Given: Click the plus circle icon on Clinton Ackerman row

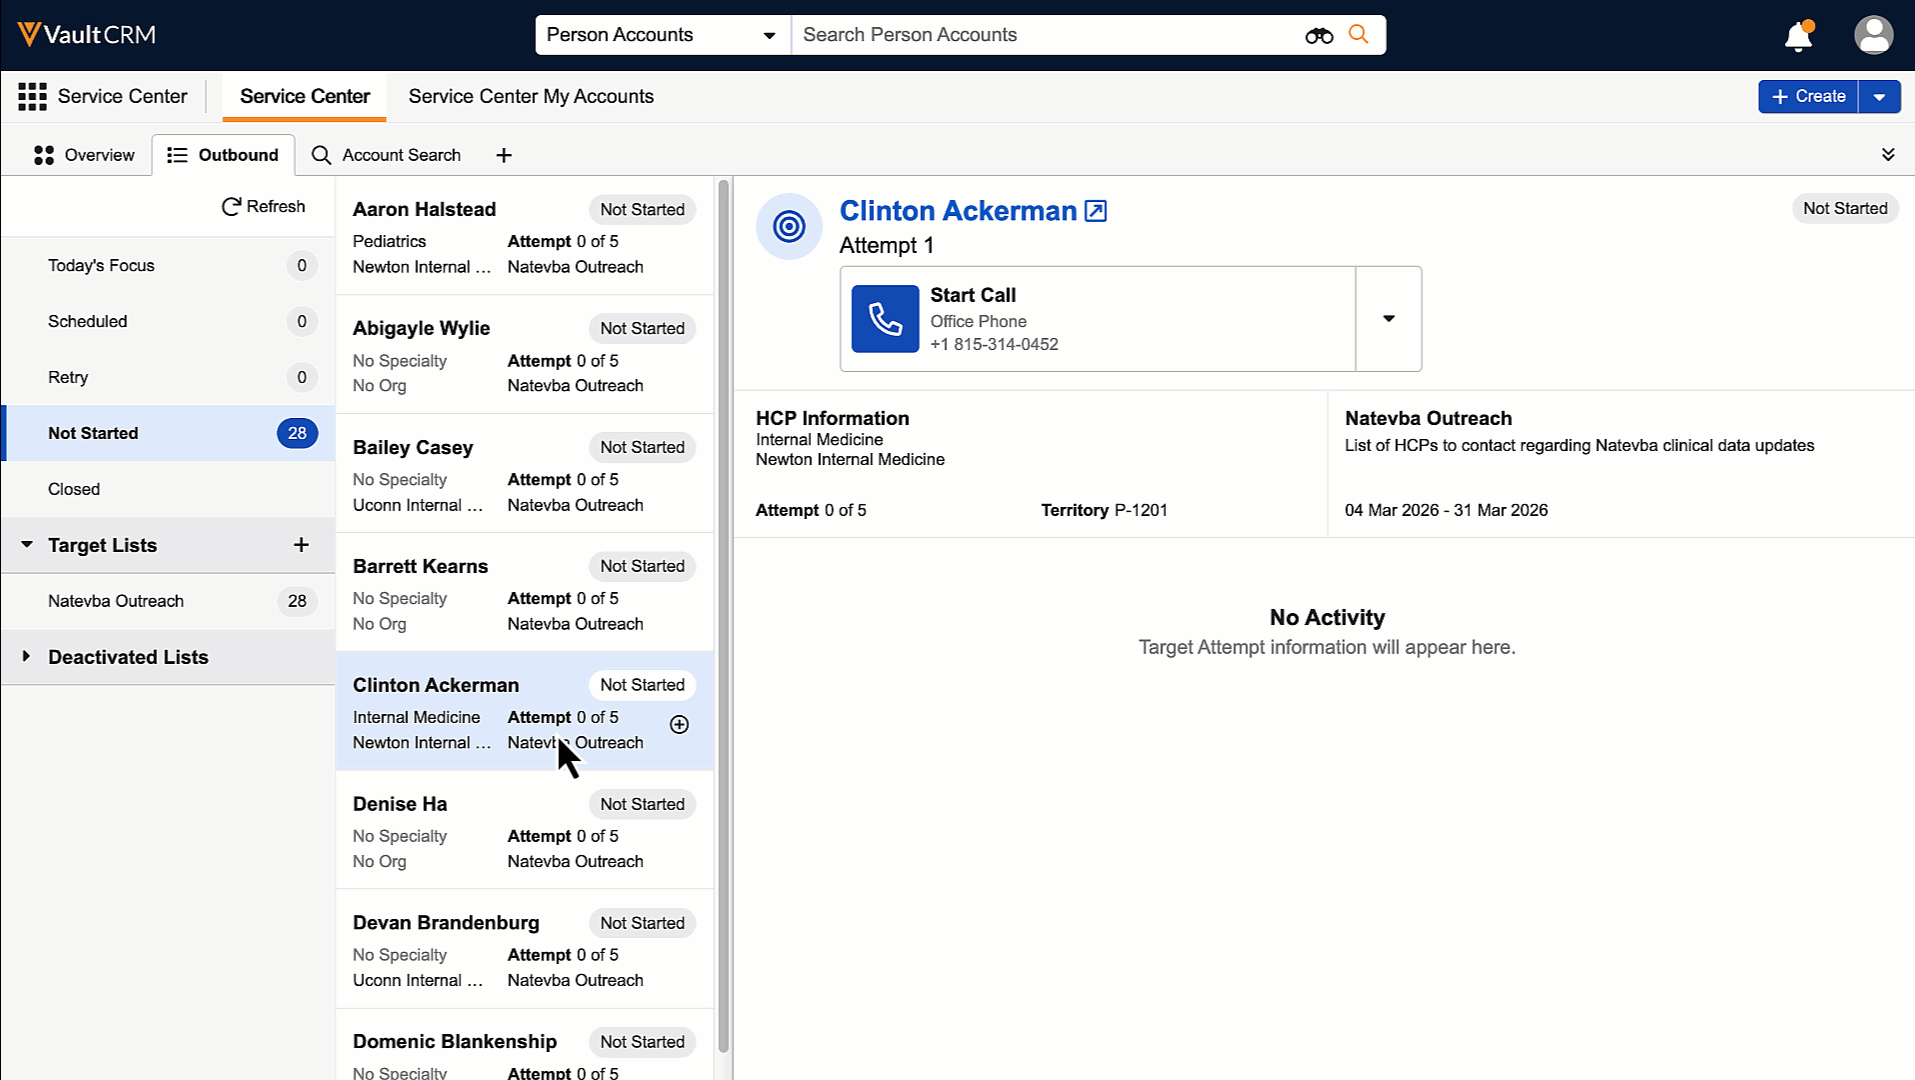Looking at the screenshot, I should click(x=679, y=725).
